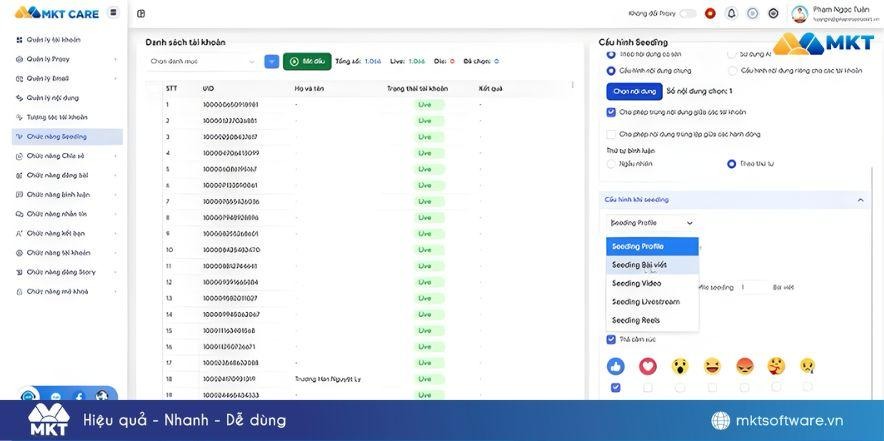Click the Haha laughing reaction icon
The width and height of the screenshot is (884, 441).
pos(712,366)
